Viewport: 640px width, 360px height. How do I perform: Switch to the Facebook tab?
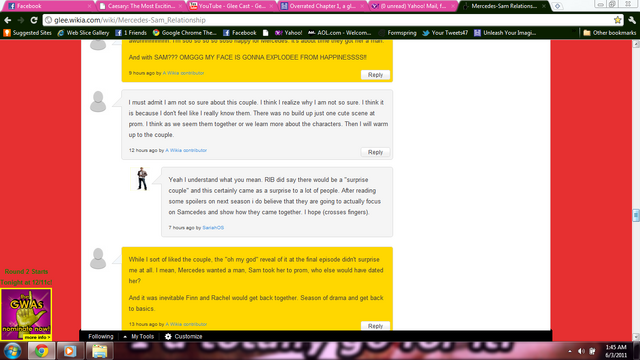48,6
